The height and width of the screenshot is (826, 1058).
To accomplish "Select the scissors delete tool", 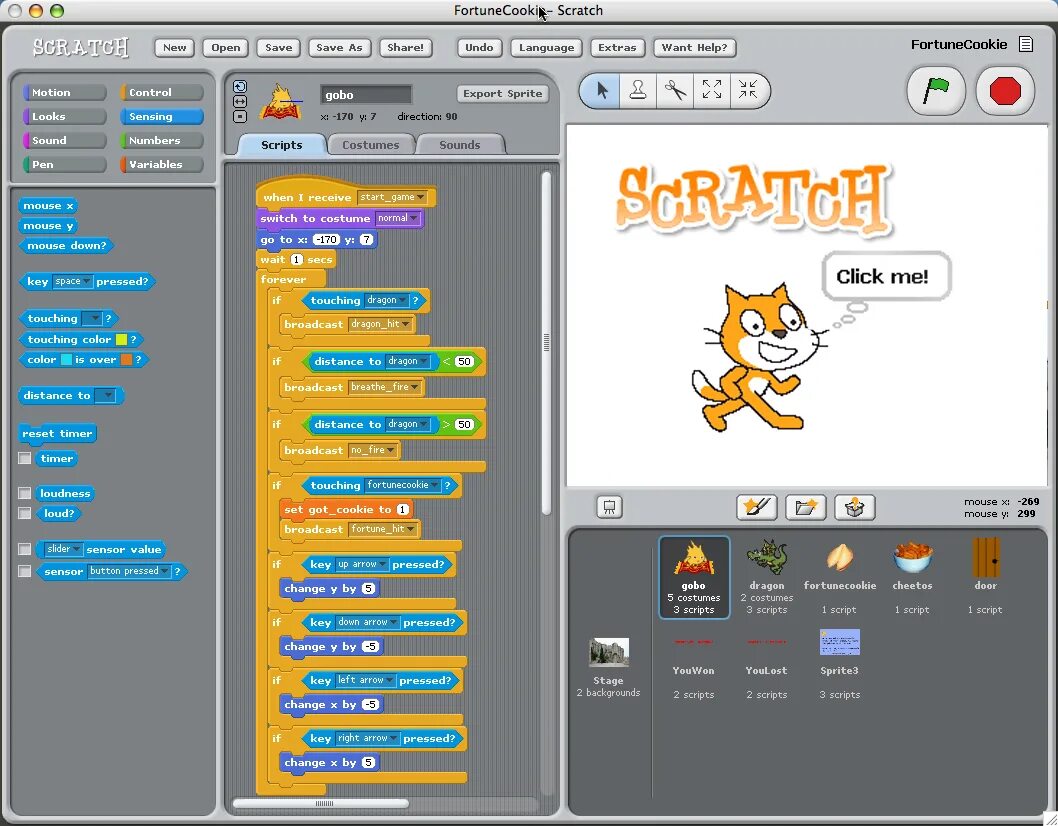I will point(675,90).
